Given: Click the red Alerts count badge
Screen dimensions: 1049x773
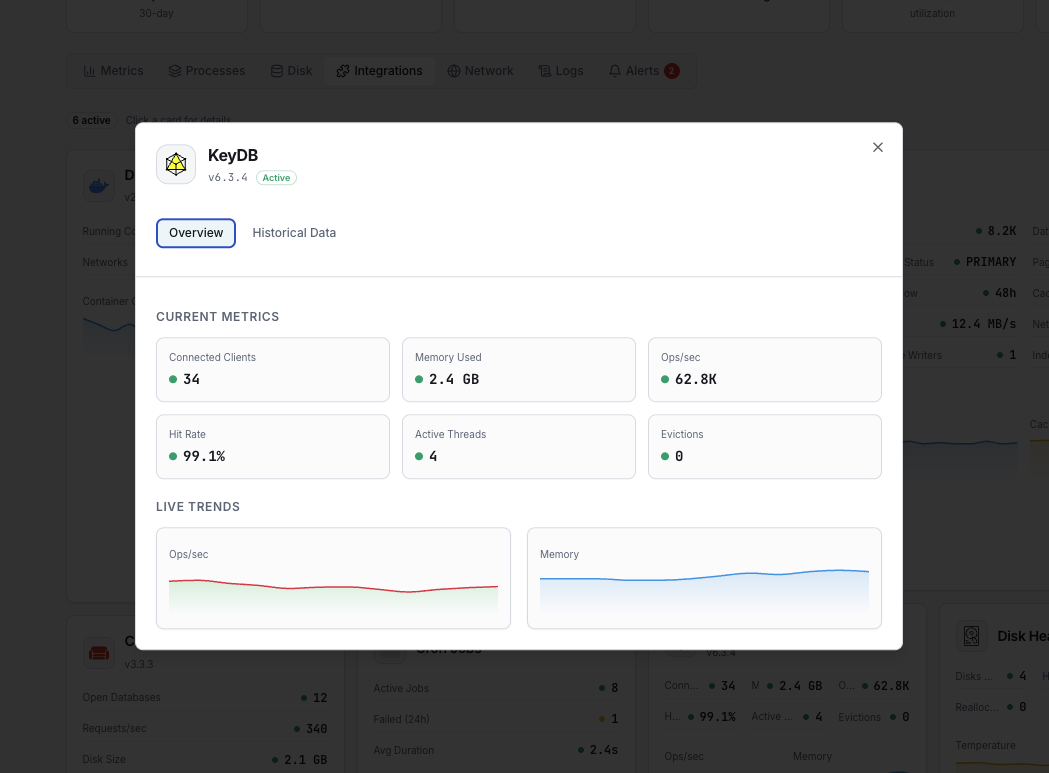Looking at the screenshot, I should [x=670, y=70].
